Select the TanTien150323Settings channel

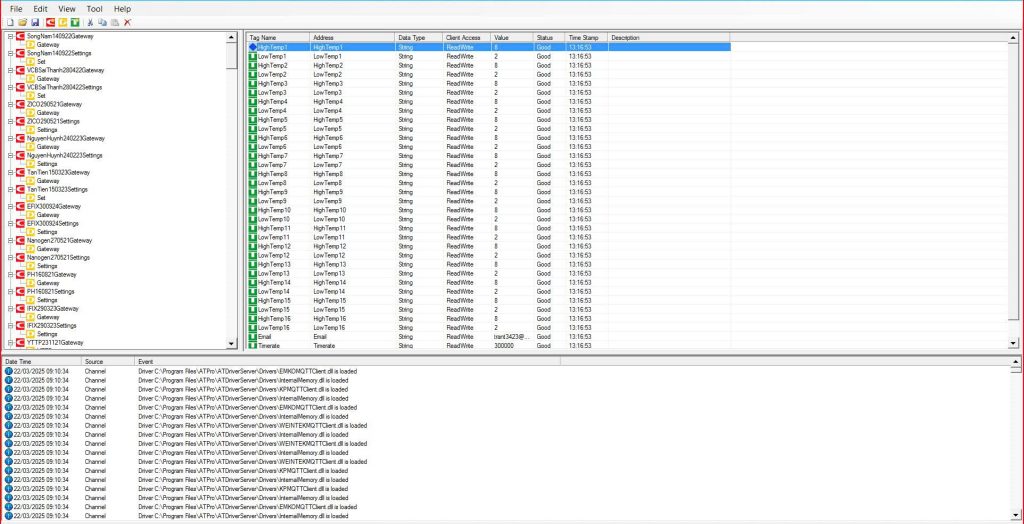(57, 189)
